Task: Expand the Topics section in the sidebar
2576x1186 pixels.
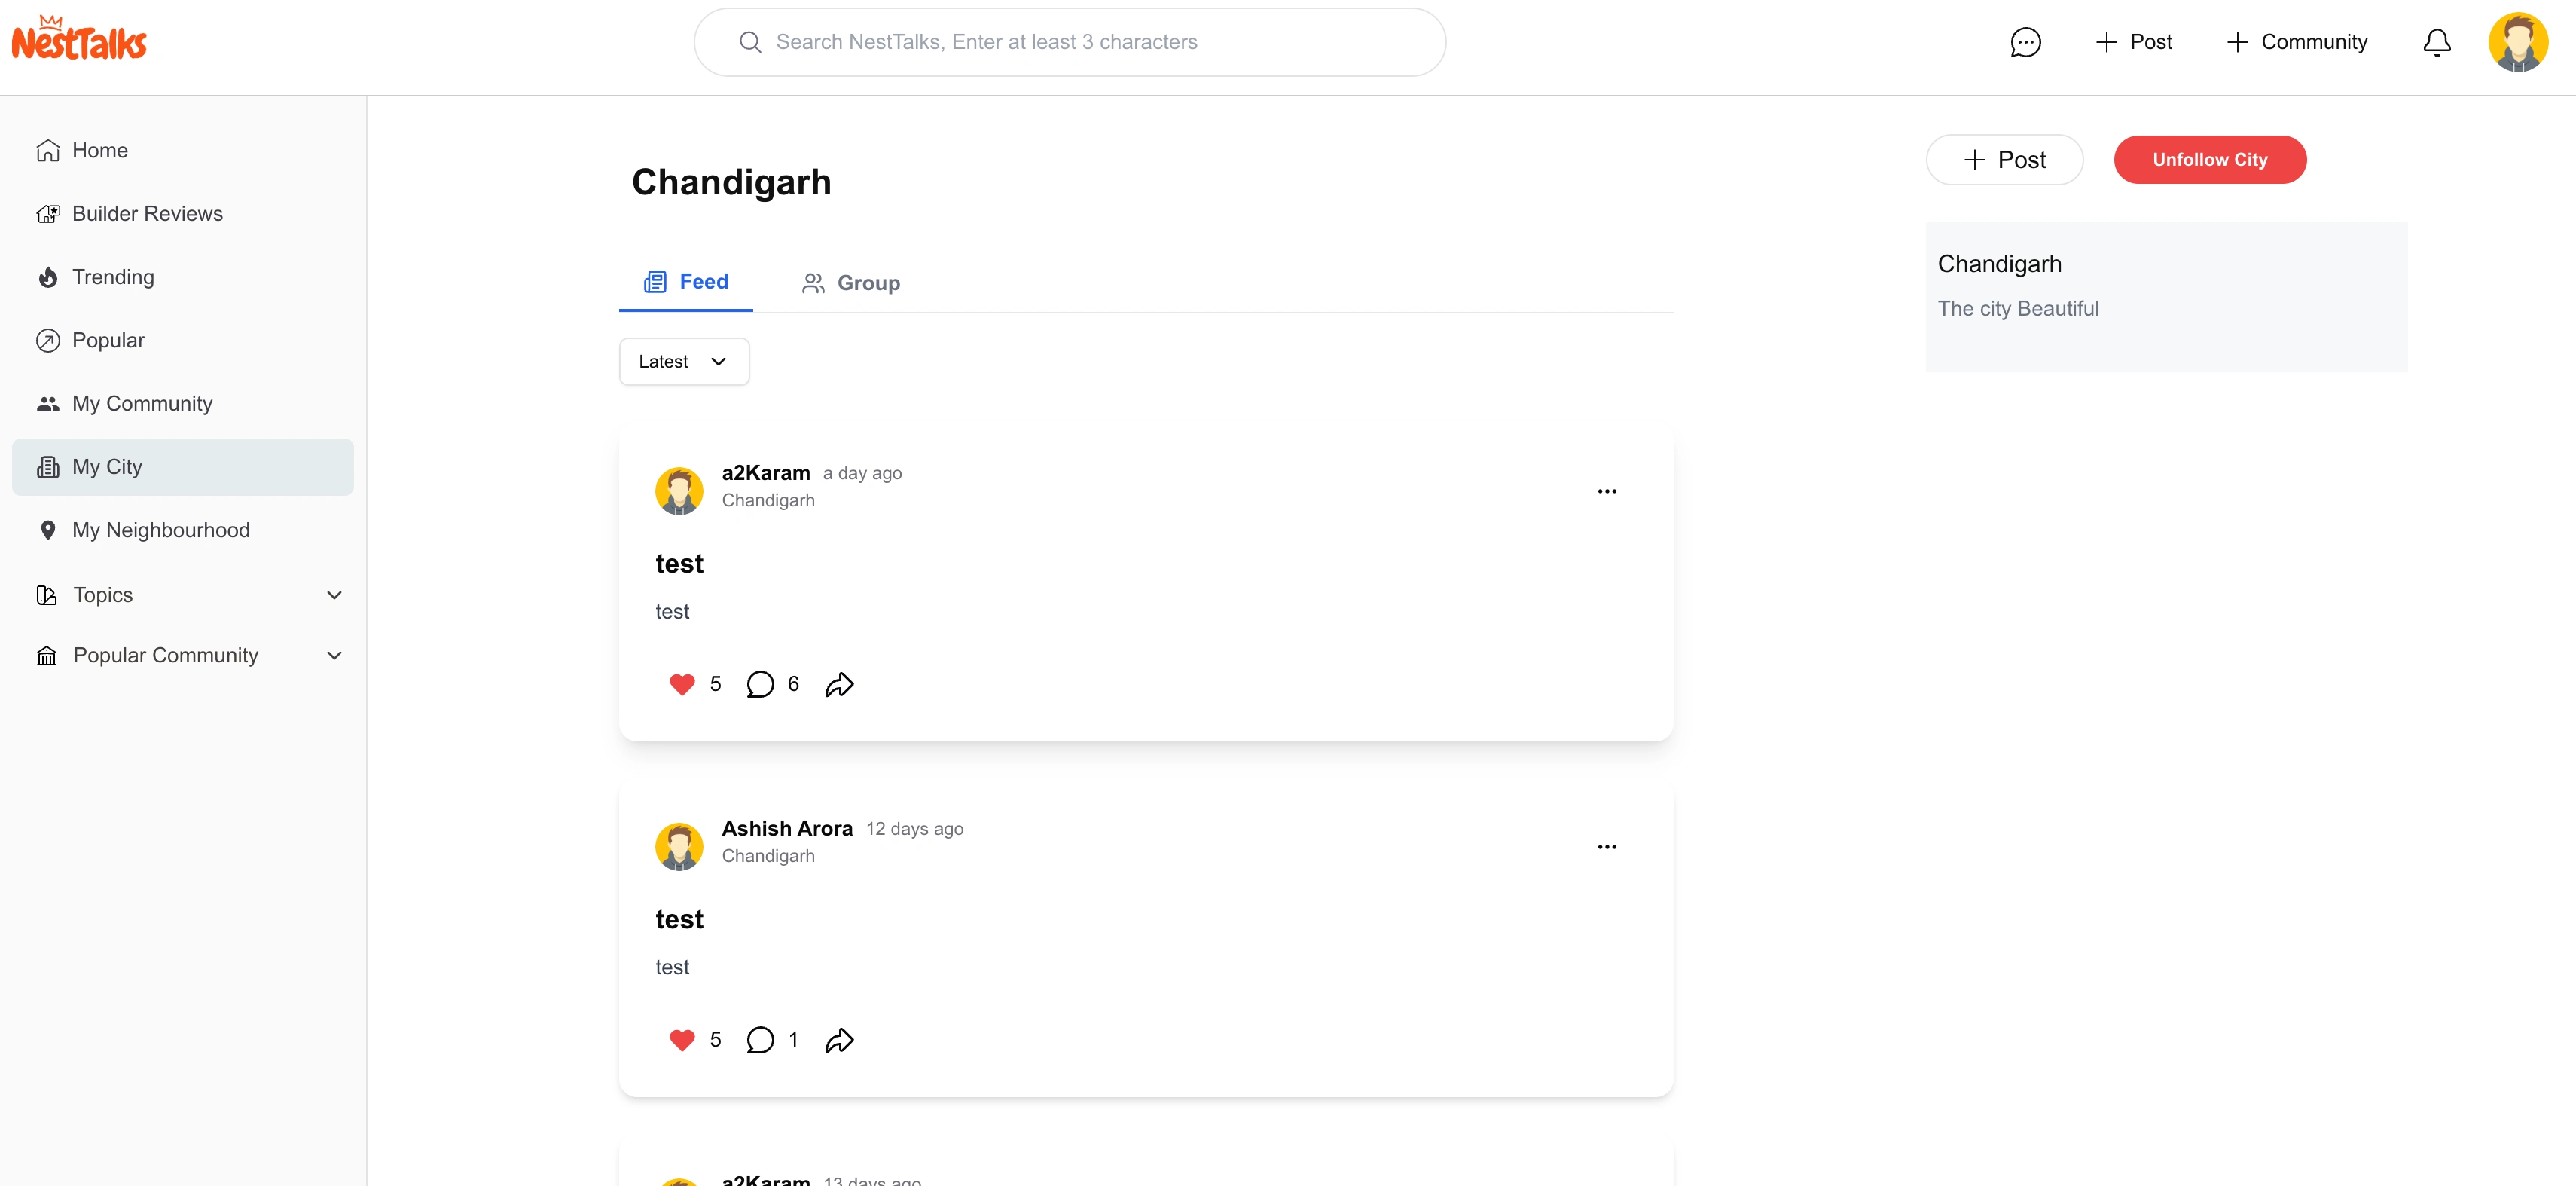Action: [x=334, y=595]
